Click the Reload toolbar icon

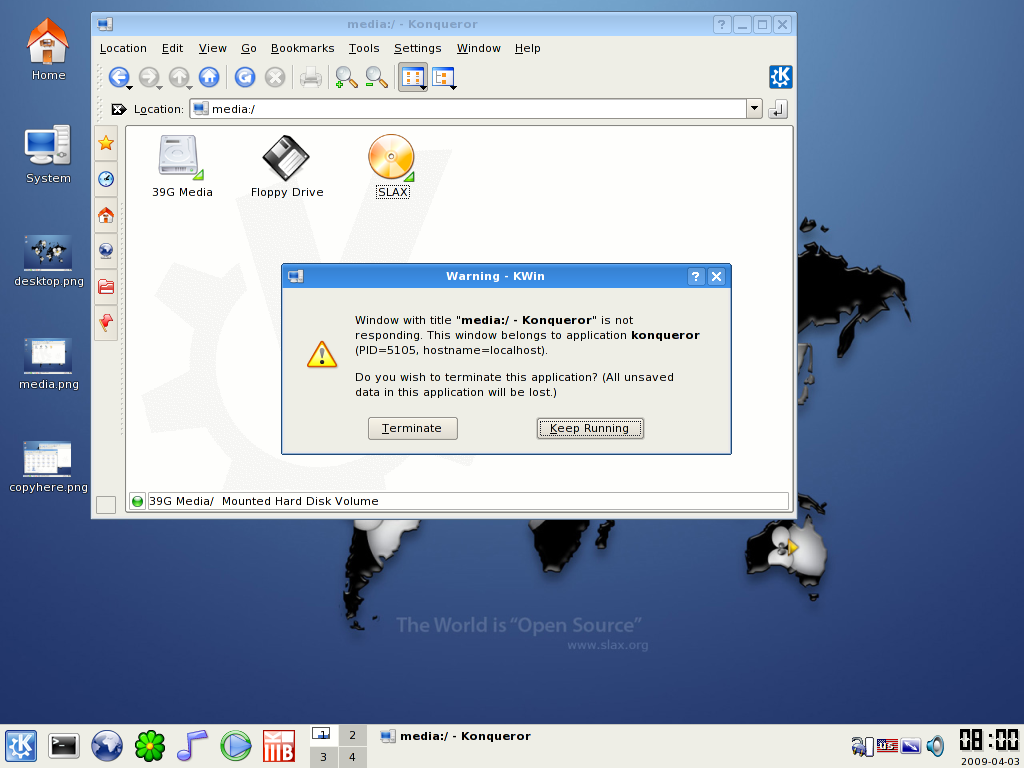[245, 77]
